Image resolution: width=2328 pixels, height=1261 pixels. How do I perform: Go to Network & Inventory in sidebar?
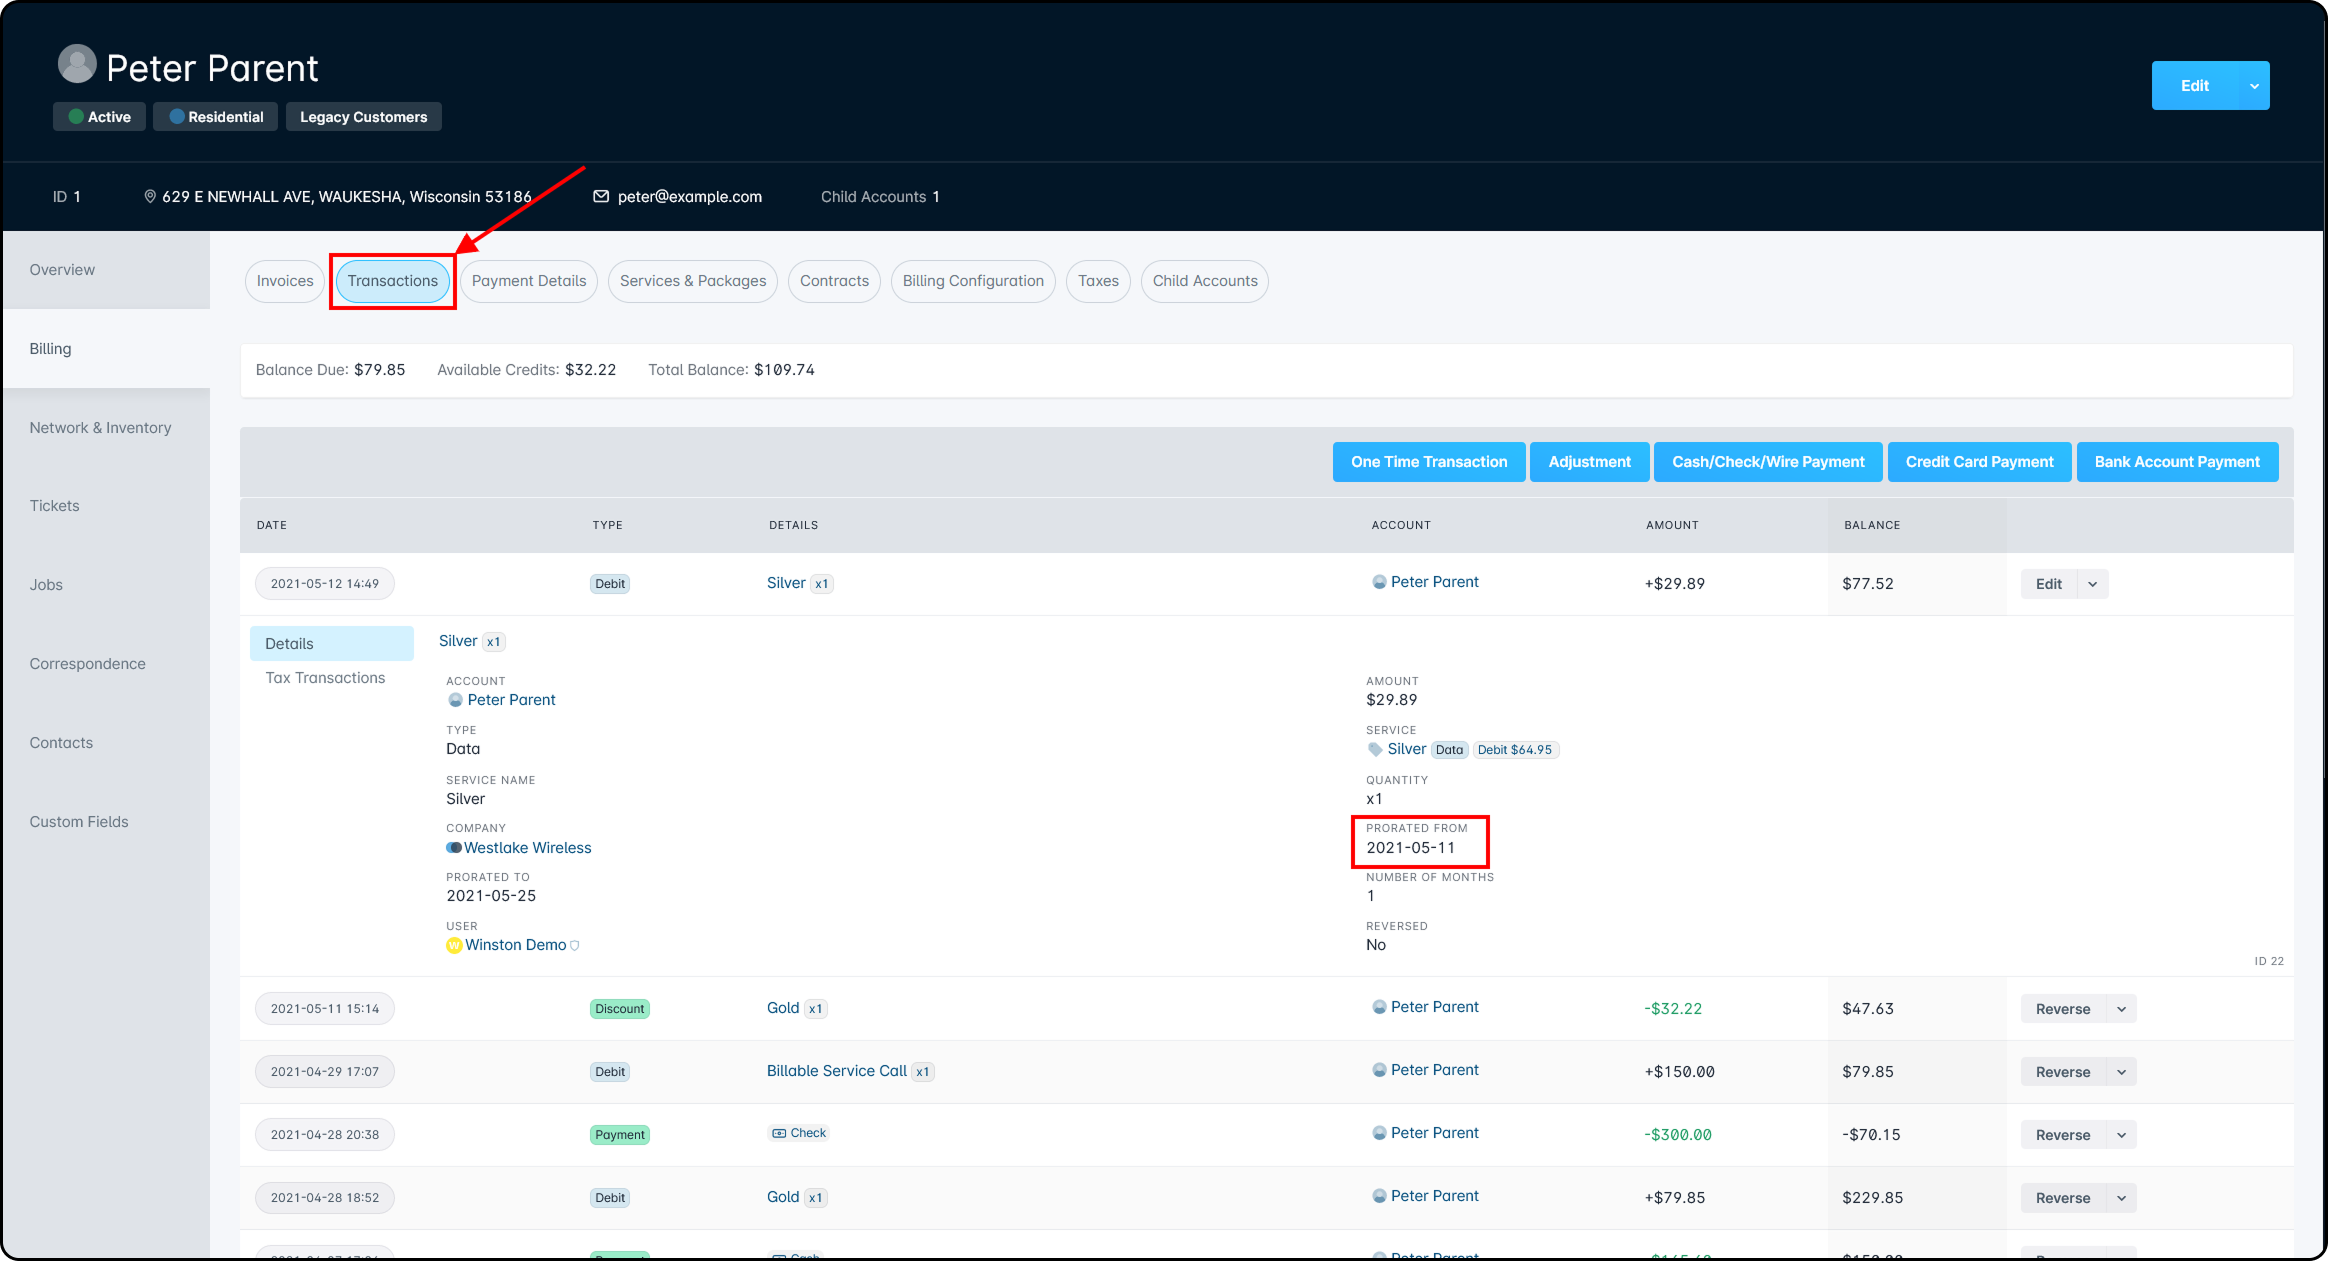point(100,428)
